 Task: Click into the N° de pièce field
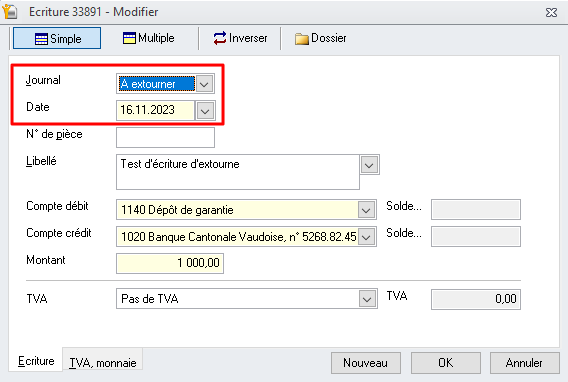click(x=165, y=137)
